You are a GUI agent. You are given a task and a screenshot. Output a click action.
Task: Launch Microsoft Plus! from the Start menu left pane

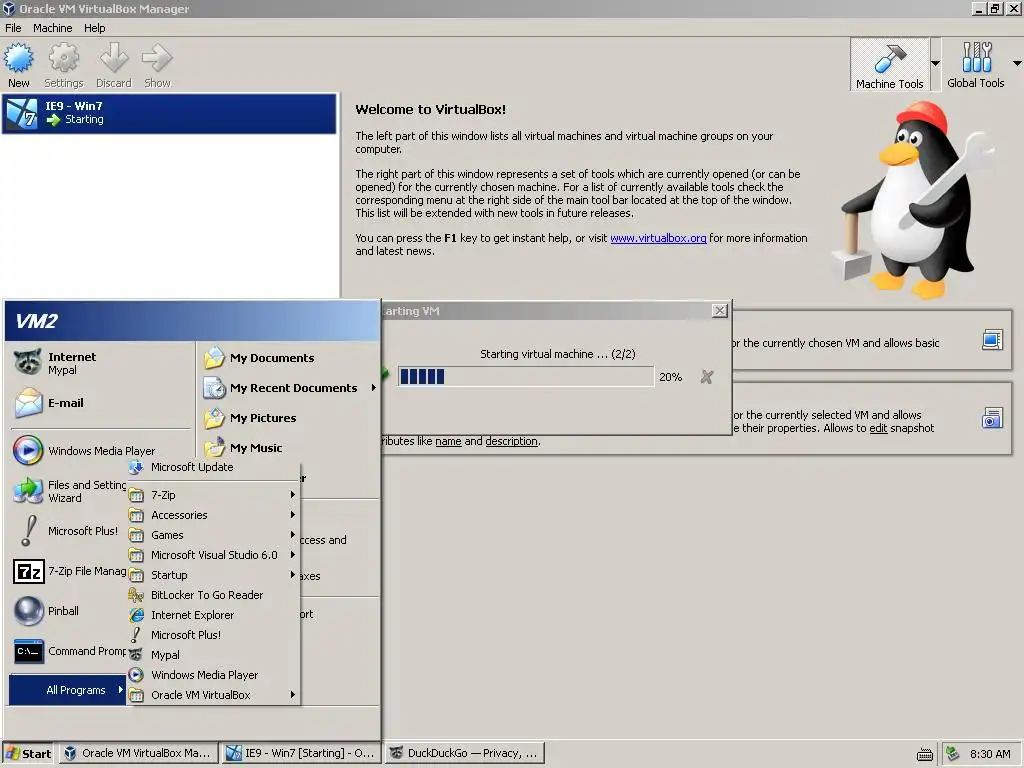pos(69,531)
